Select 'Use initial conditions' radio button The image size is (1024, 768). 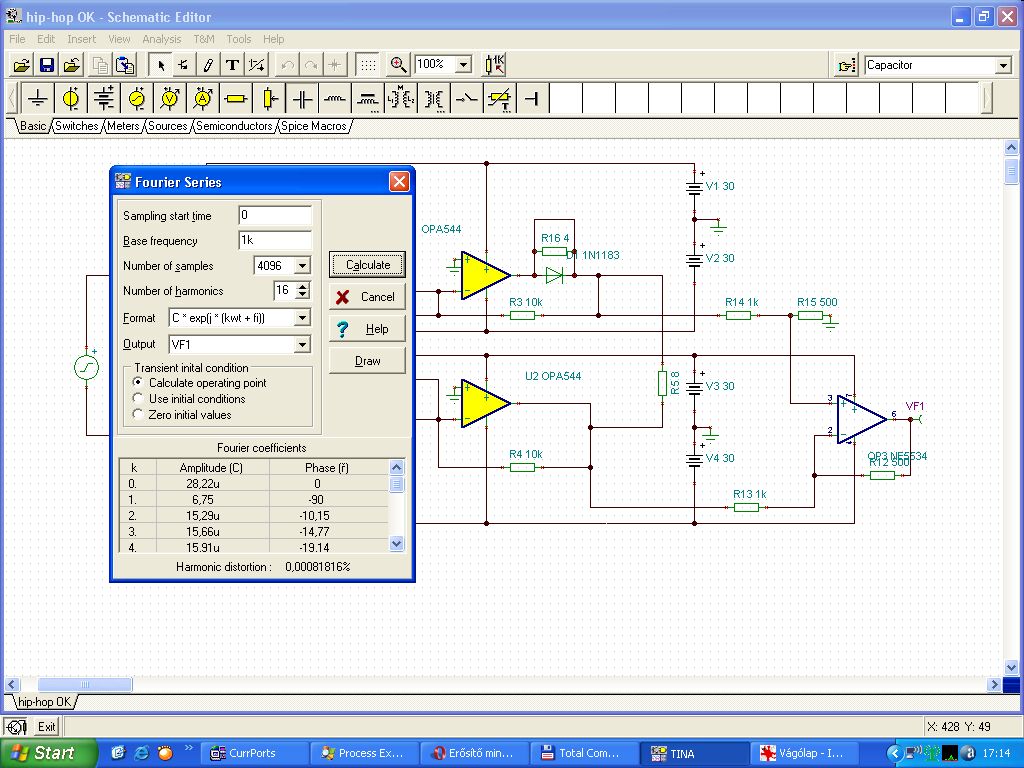click(138, 398)
